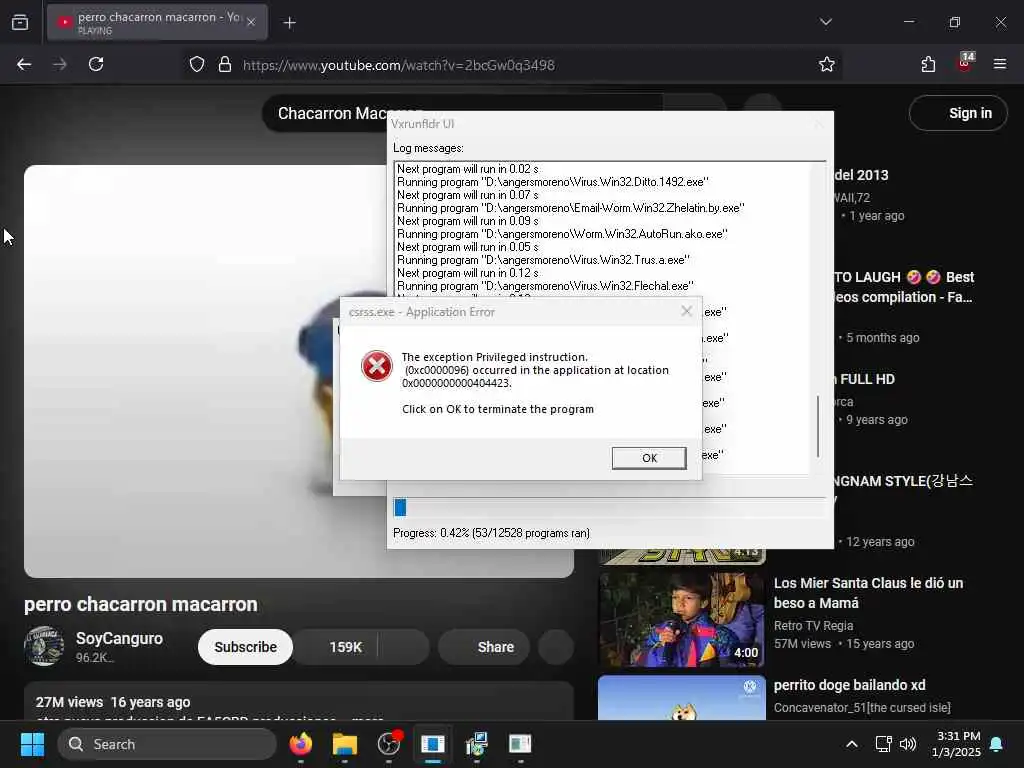Select the perro chacarron macarron tab
Viewport: 1024px width, 768px height.
[157, 22]
